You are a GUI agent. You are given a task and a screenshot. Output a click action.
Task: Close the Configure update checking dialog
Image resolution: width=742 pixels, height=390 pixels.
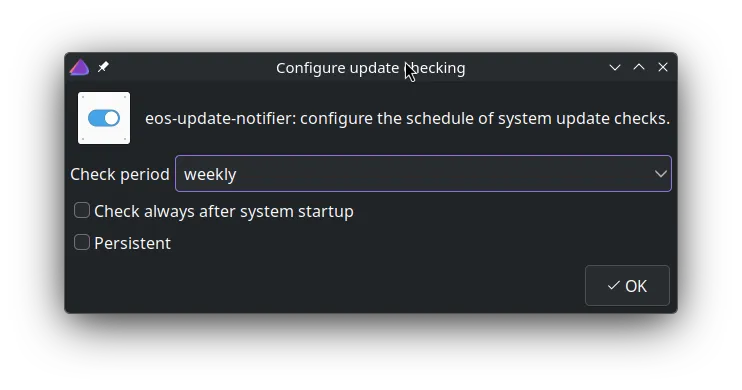pyautogui.click(x=663, y=67)
